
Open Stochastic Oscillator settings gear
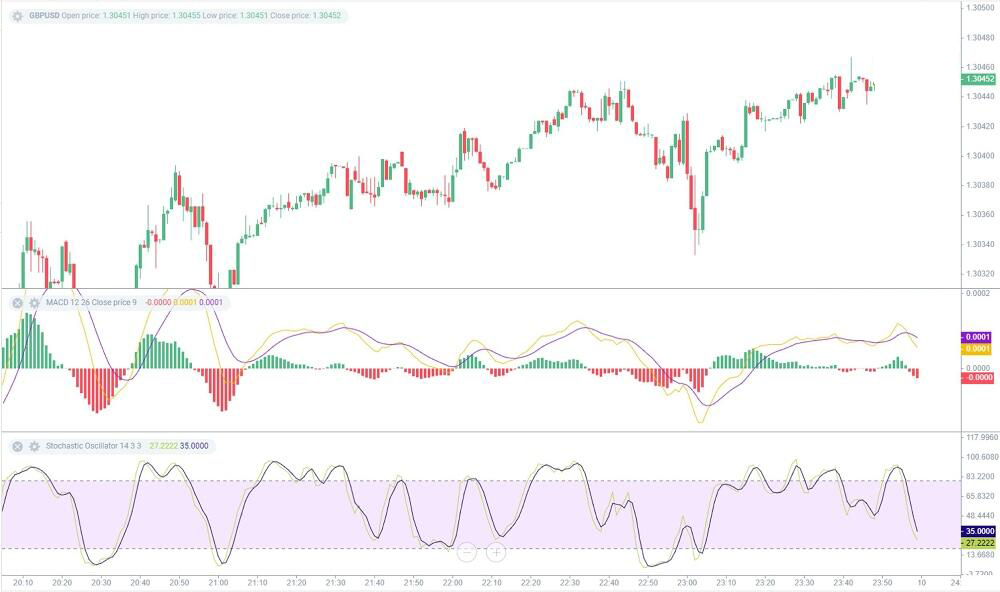click(34, 446)
